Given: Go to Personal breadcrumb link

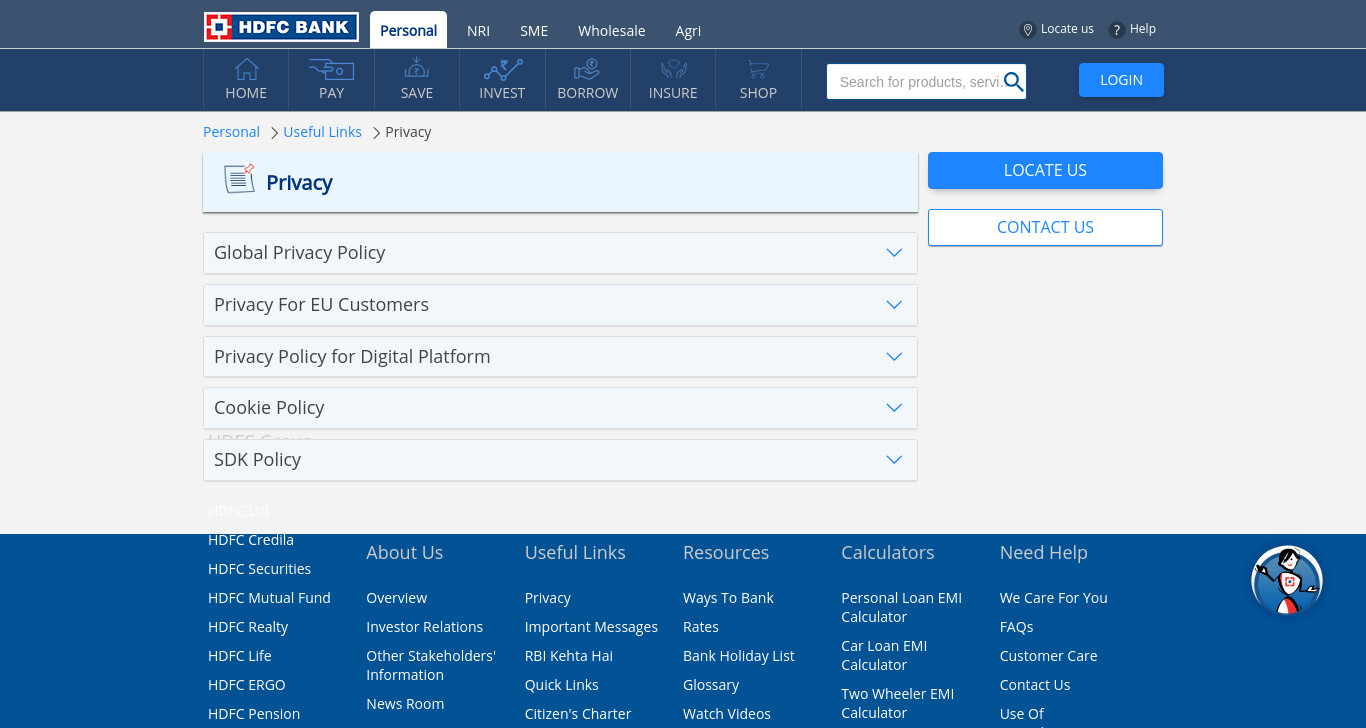Looking at the screenshot, I should (231, 132).
